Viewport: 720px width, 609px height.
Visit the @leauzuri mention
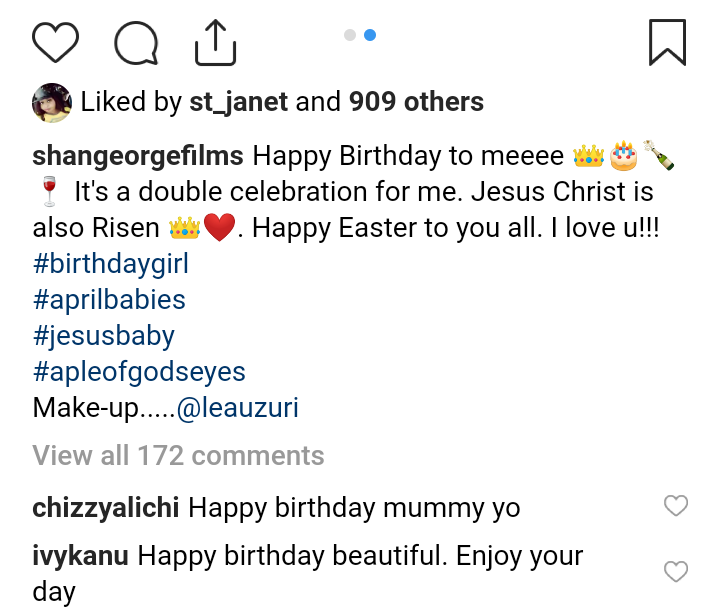click(238, 408)
